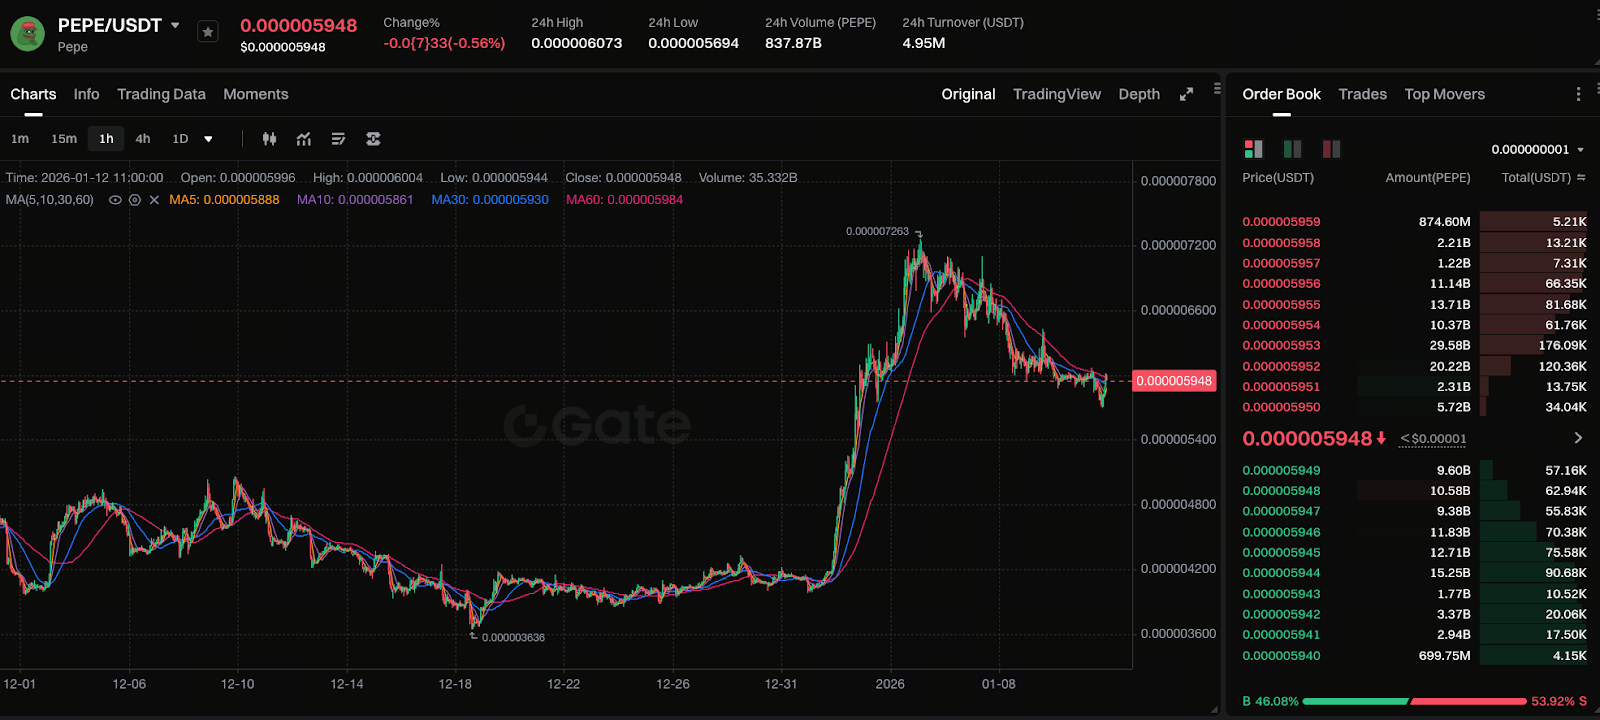This screenshot has height=720, width=1600.
Task: Show only buy orders in the order book
Action: tap(1292, 149)
